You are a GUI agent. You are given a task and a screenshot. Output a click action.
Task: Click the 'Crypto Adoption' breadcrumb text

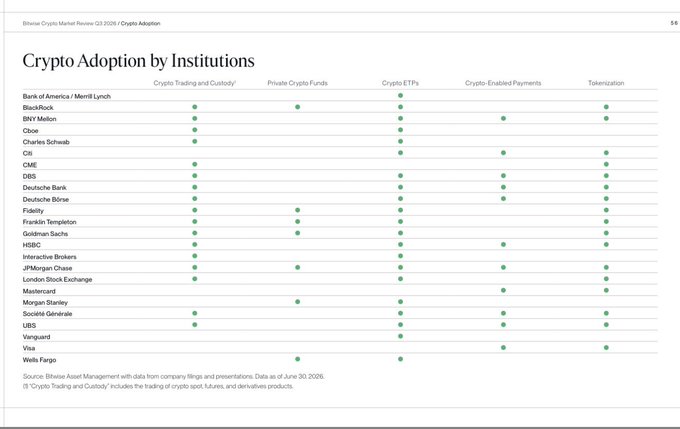141,23
